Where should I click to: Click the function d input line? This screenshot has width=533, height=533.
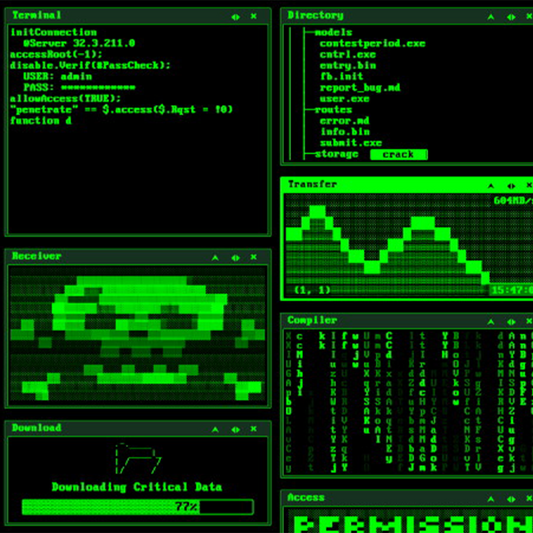point(41,121)
